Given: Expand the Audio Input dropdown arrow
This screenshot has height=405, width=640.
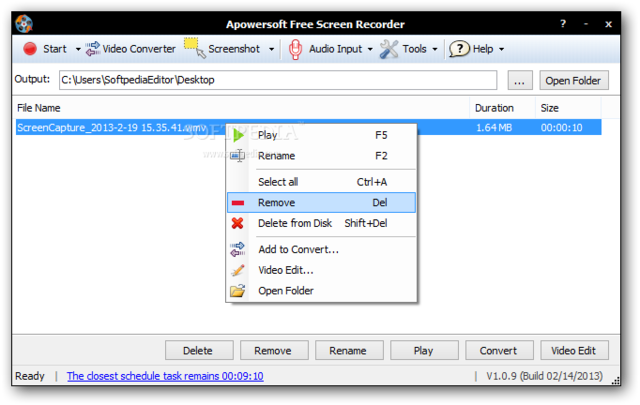Looking at the screenshot, I should 370,49.
